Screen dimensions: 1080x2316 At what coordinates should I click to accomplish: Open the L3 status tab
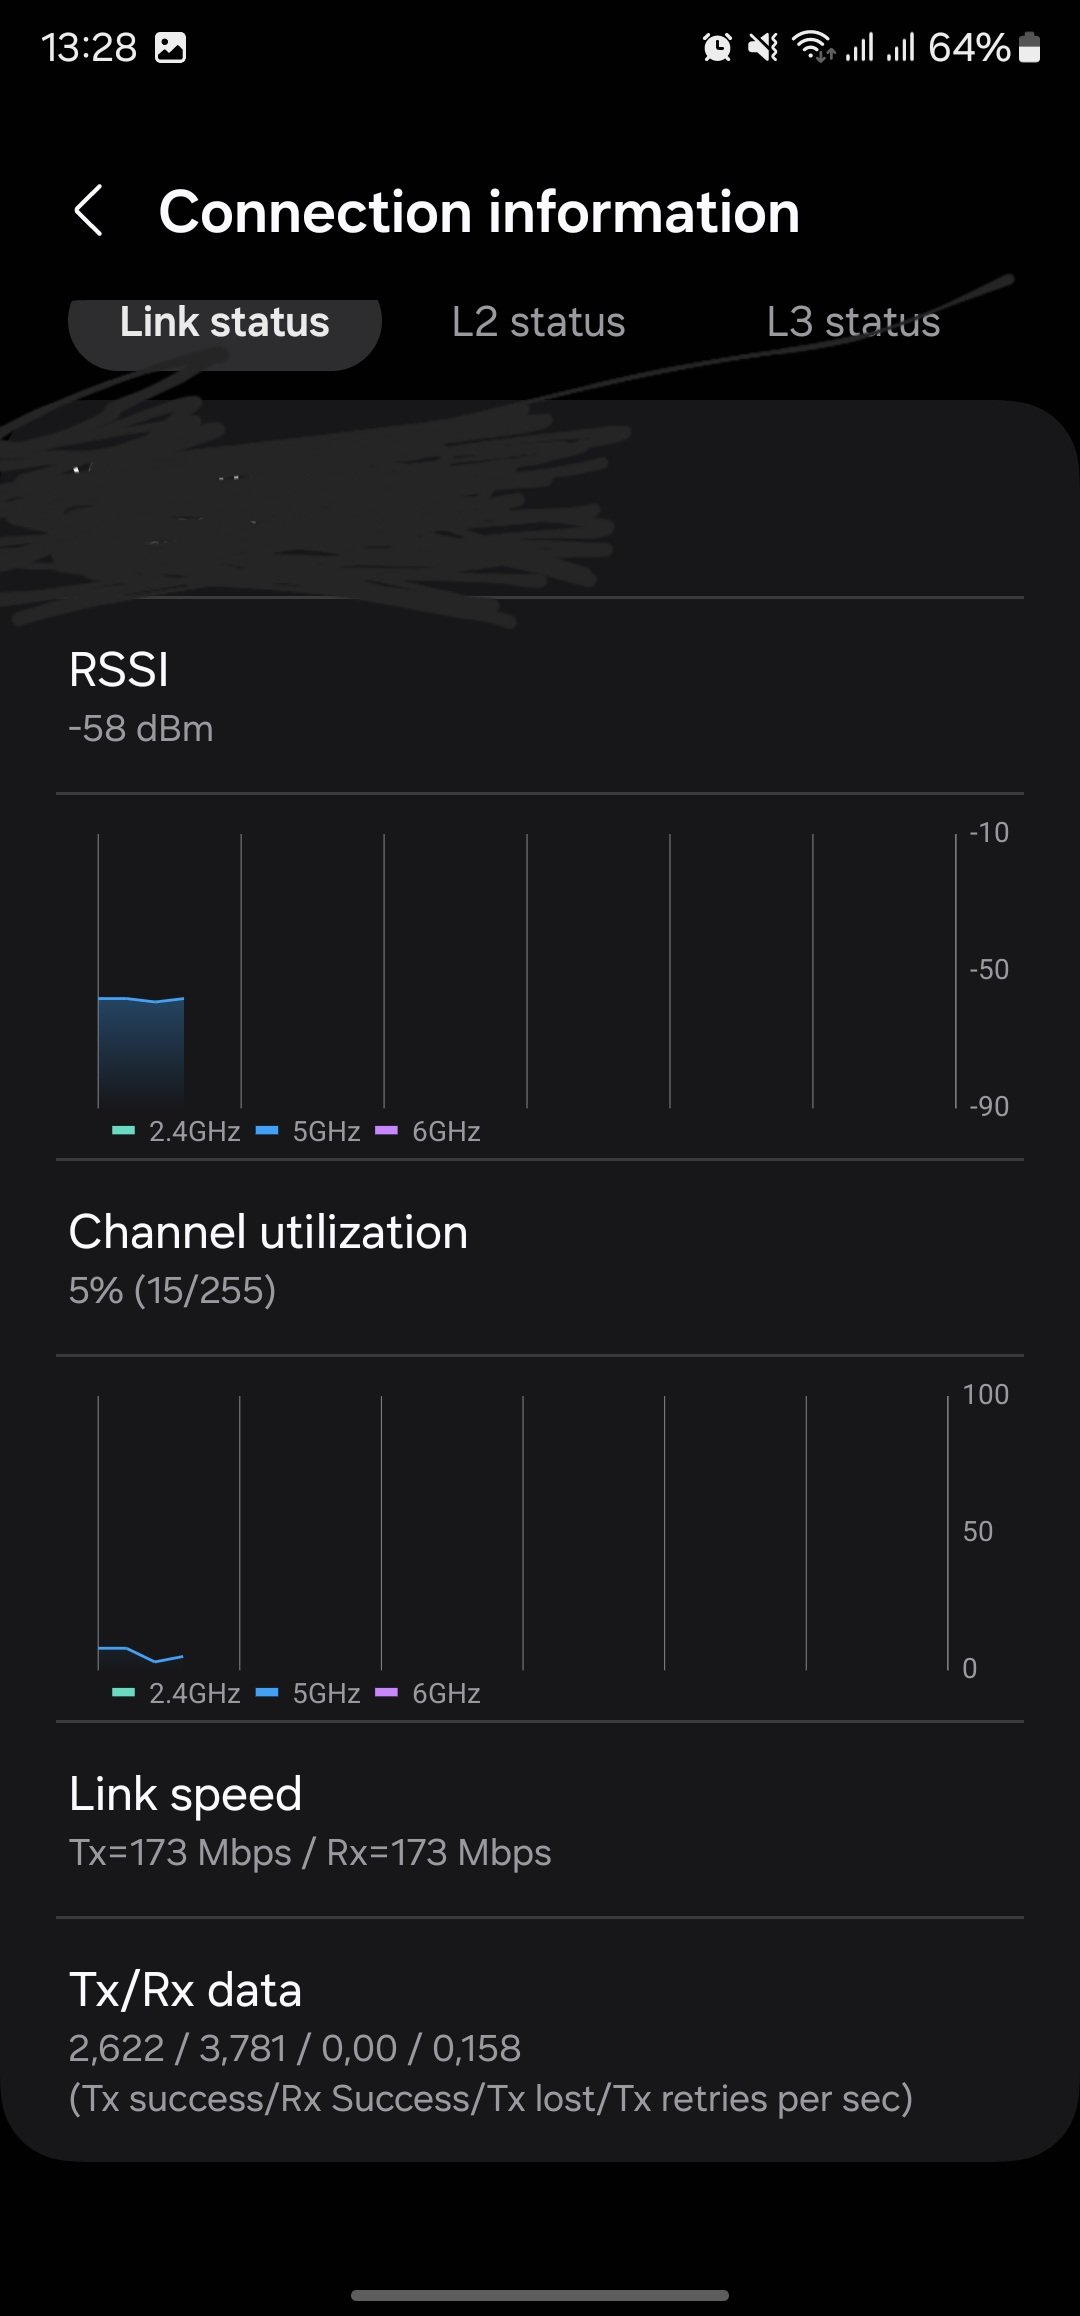(x=853, y=323)
